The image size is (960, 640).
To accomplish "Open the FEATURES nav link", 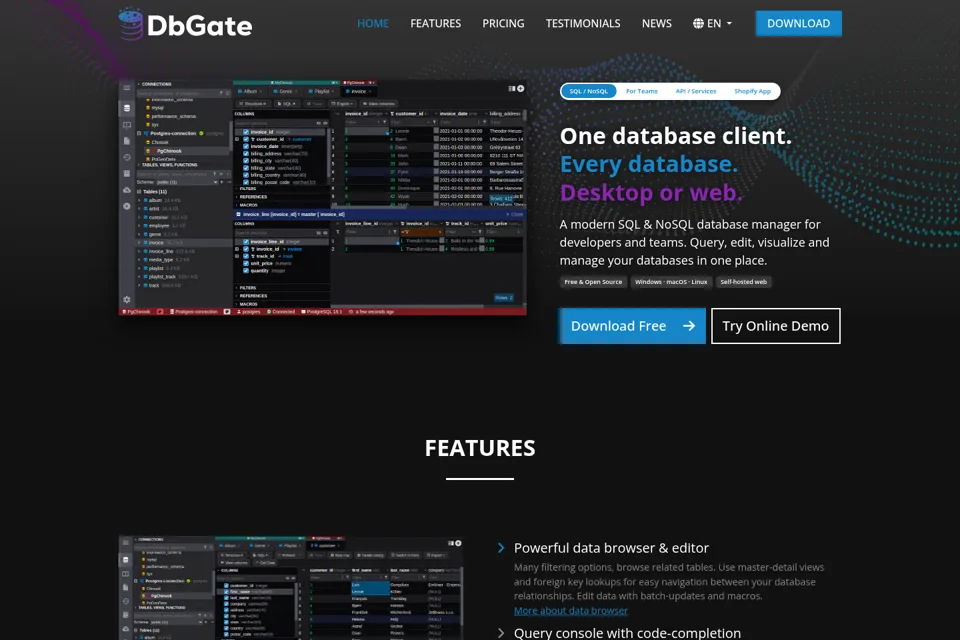I will [x=435, y=23].
